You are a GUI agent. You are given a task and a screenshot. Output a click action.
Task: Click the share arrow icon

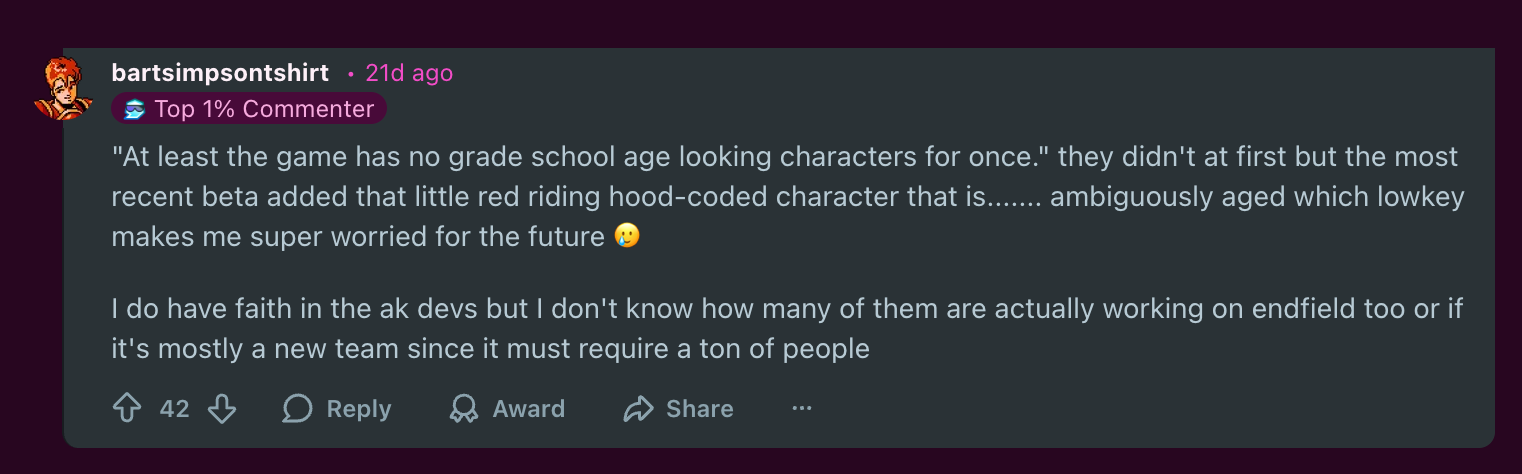(x=637, y=409)
